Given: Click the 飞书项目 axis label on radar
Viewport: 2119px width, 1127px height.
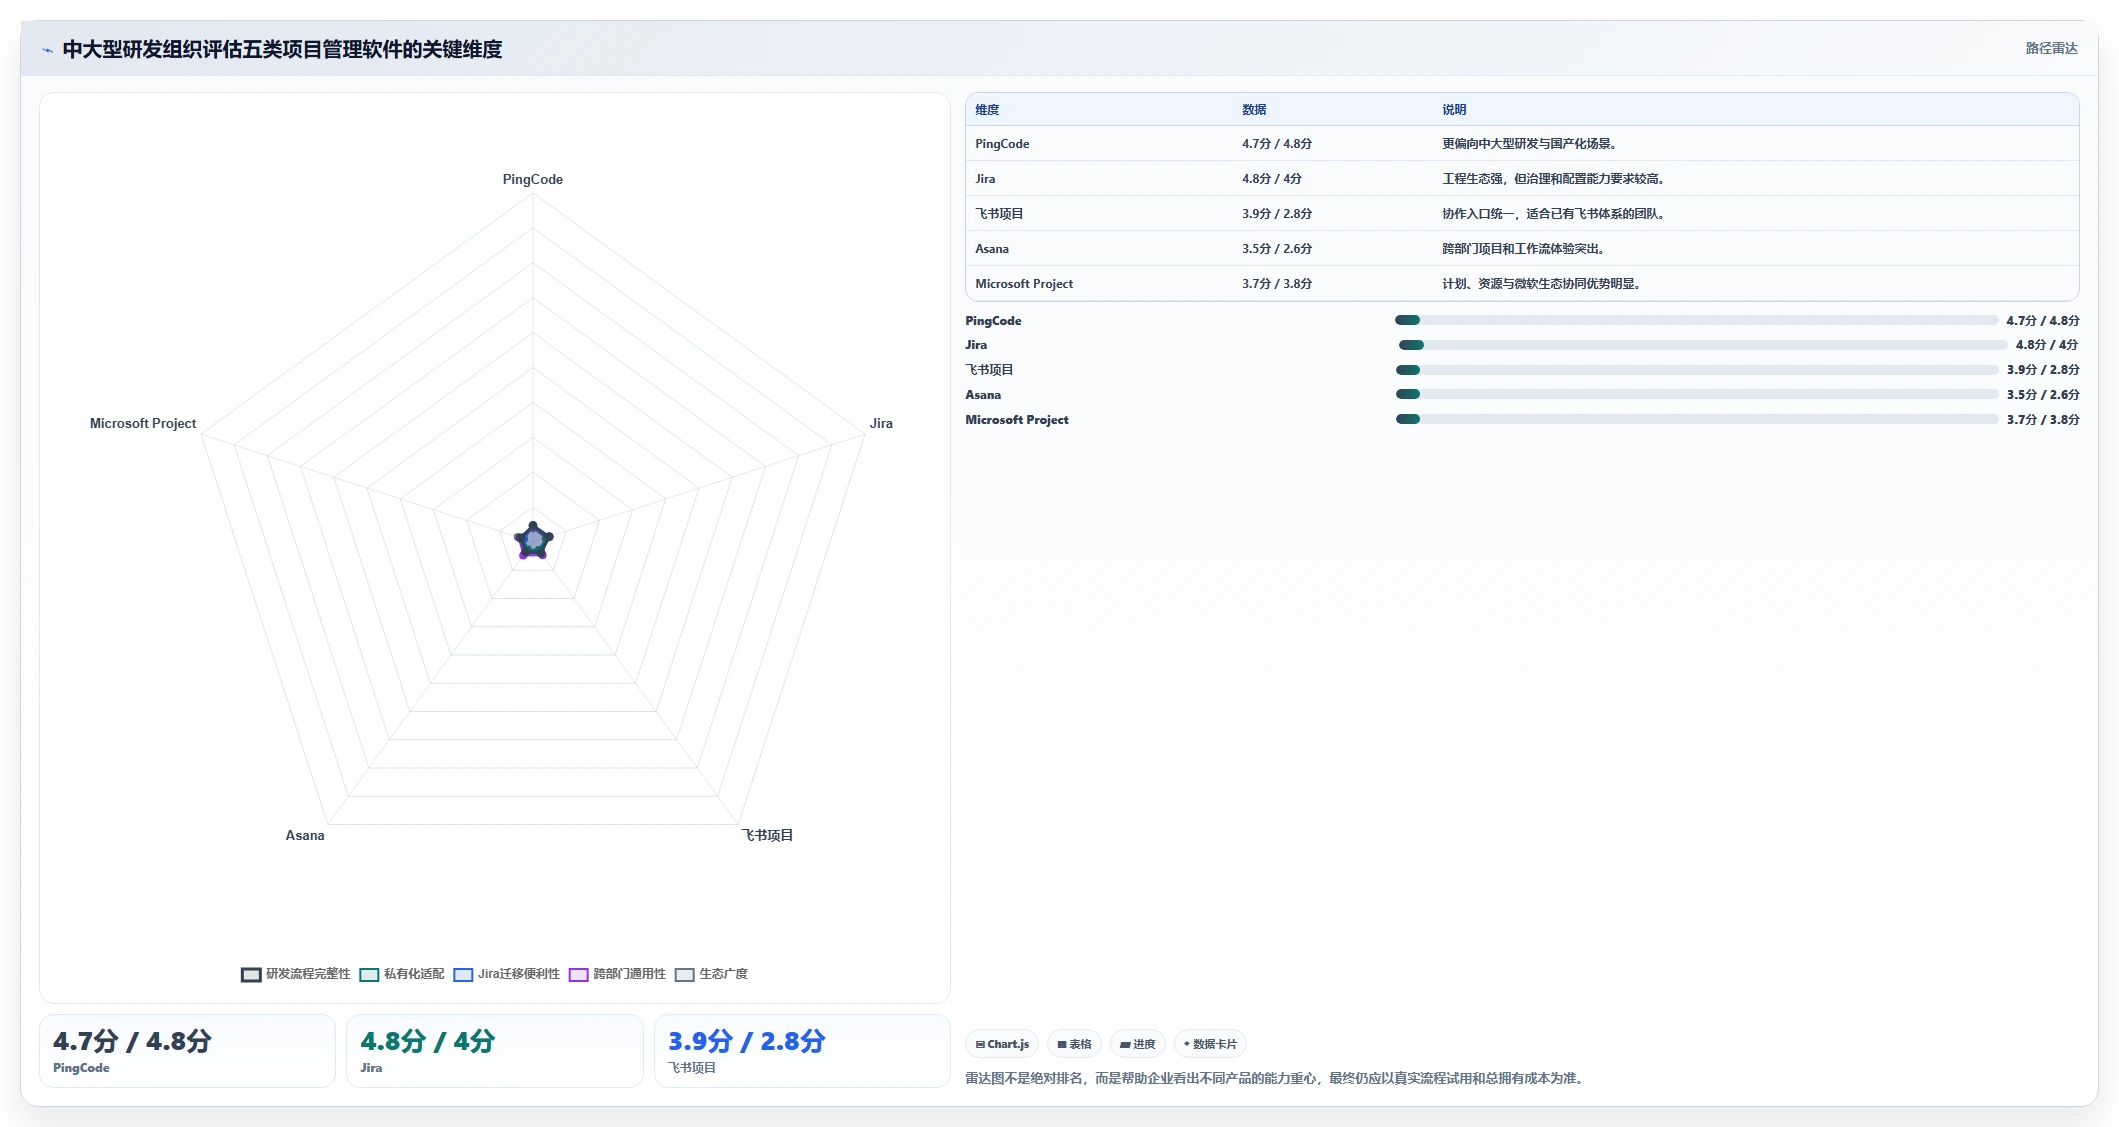Looking at the screenshot, I should (767, 836).
